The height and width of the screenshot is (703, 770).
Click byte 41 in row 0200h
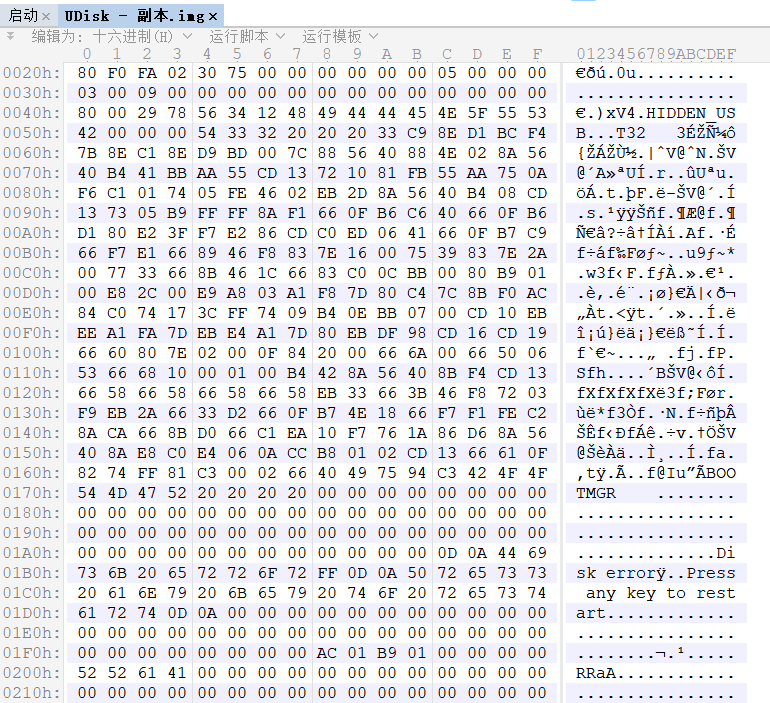(177, 673)
